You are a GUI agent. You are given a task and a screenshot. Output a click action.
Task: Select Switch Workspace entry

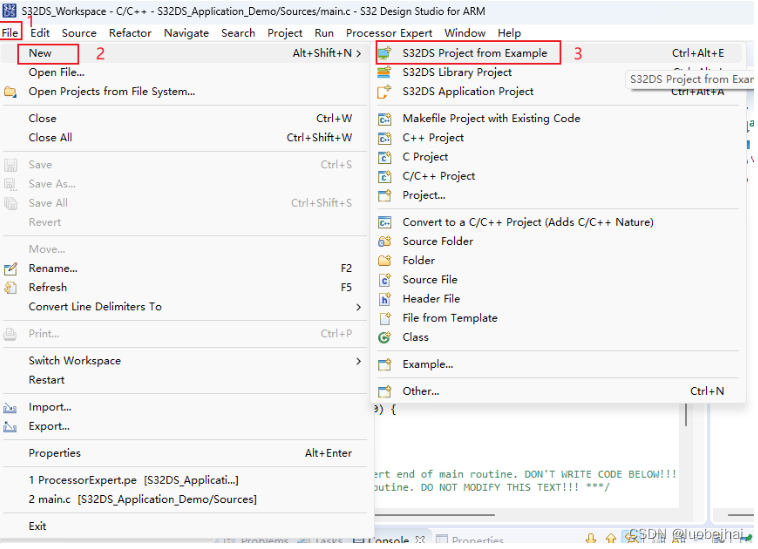click(x=184, y=361)
